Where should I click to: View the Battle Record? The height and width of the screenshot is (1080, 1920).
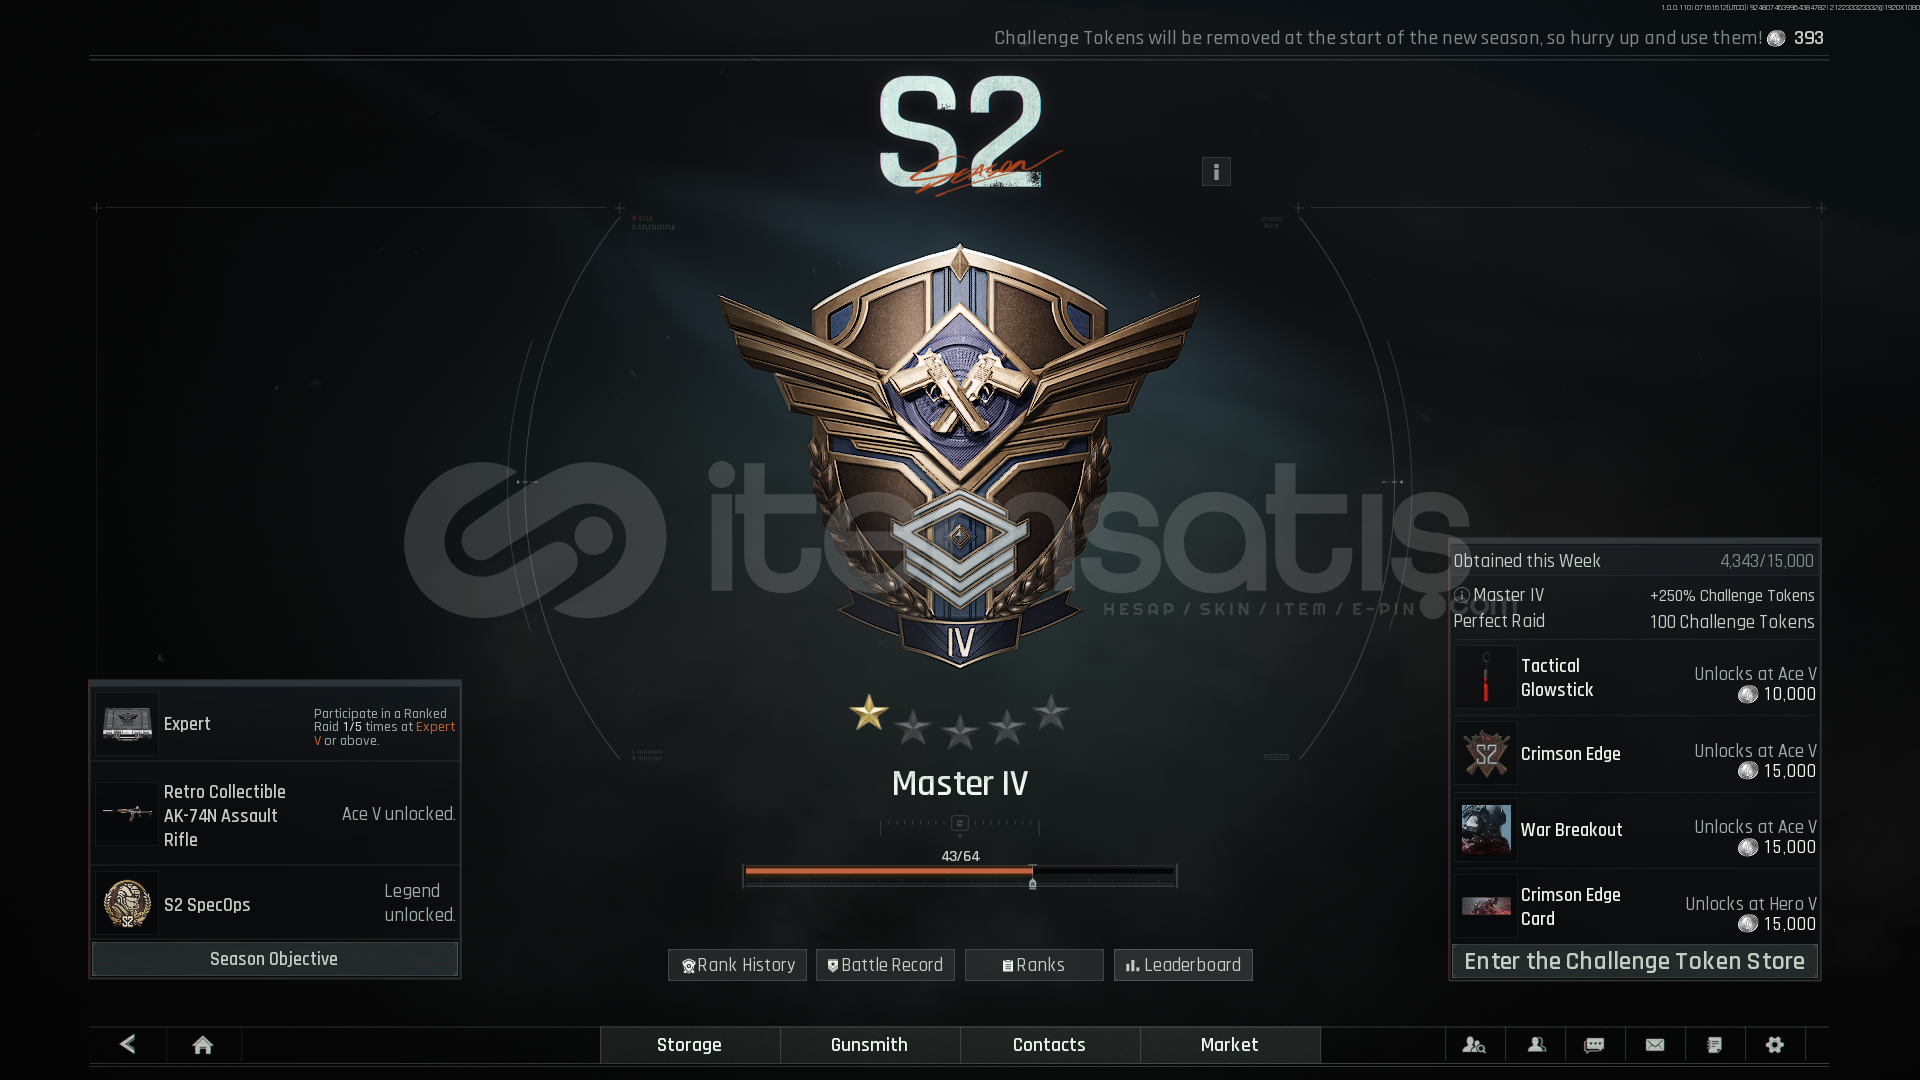[x=885, y=965]
